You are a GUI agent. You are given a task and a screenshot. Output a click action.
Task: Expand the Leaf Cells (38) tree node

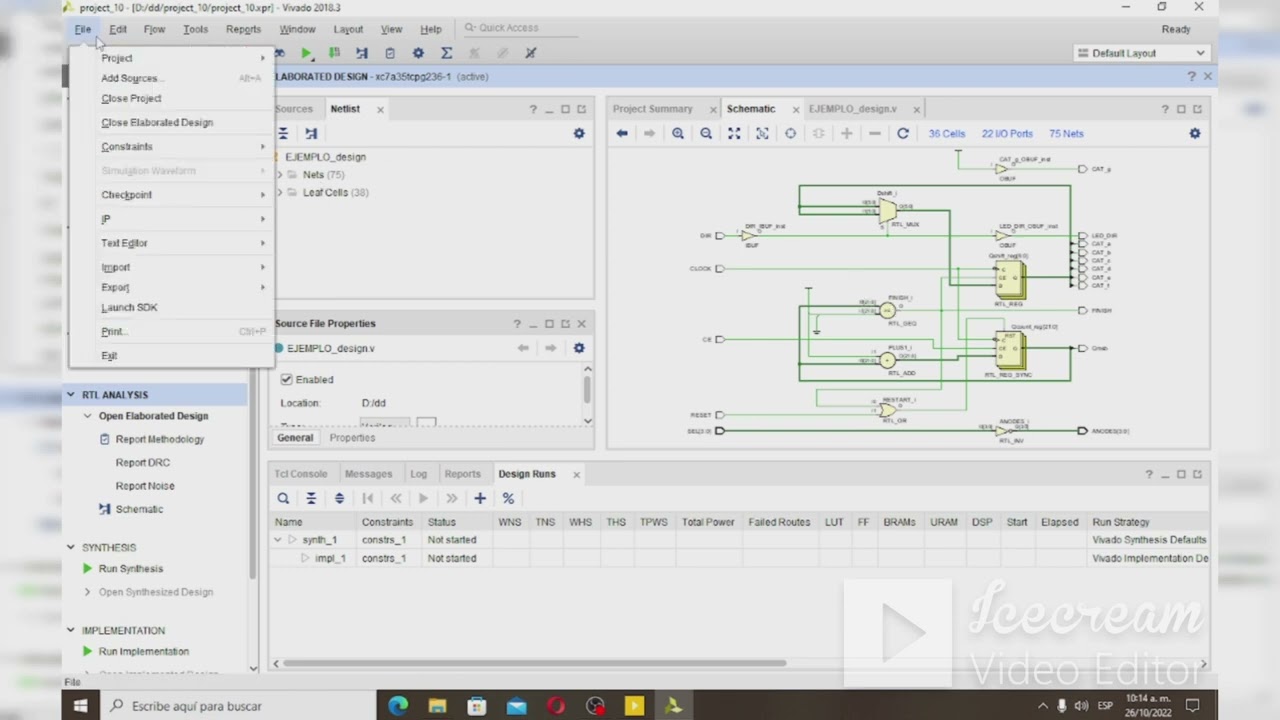point(280,193)
